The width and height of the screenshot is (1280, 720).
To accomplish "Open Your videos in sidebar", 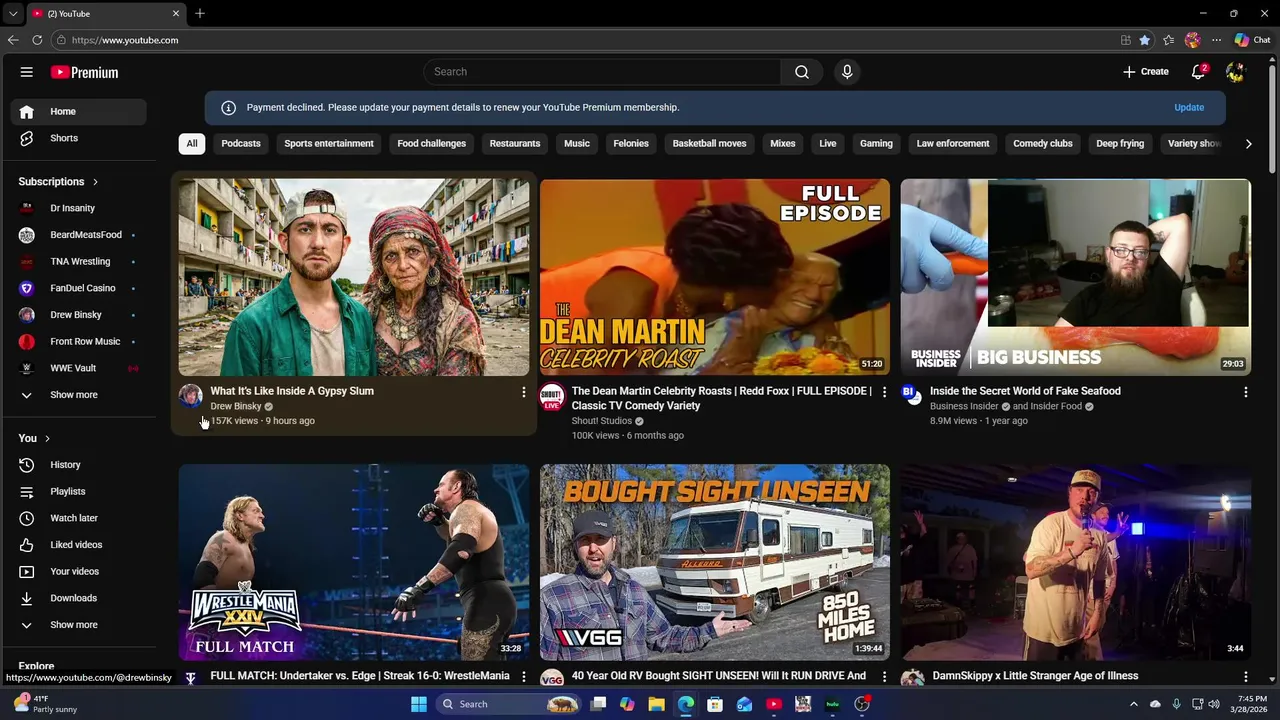I will (78, 572).
